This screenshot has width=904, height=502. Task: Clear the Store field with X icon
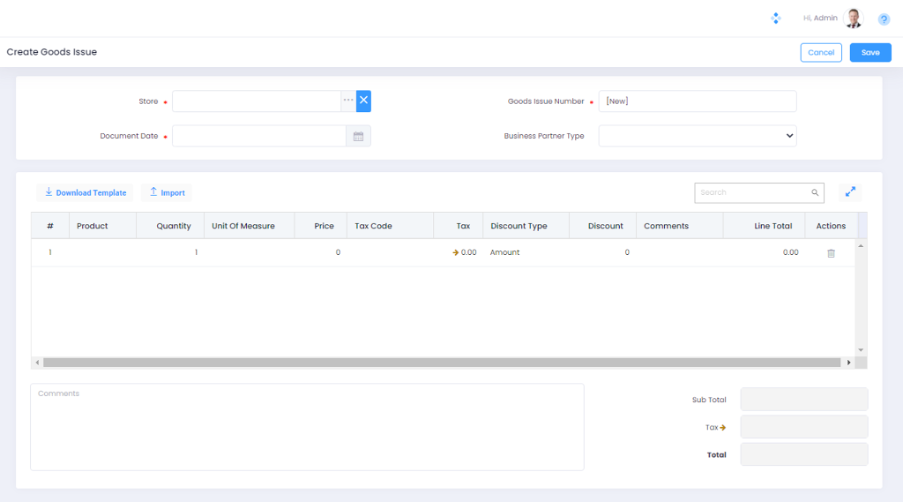click(363, 100)
